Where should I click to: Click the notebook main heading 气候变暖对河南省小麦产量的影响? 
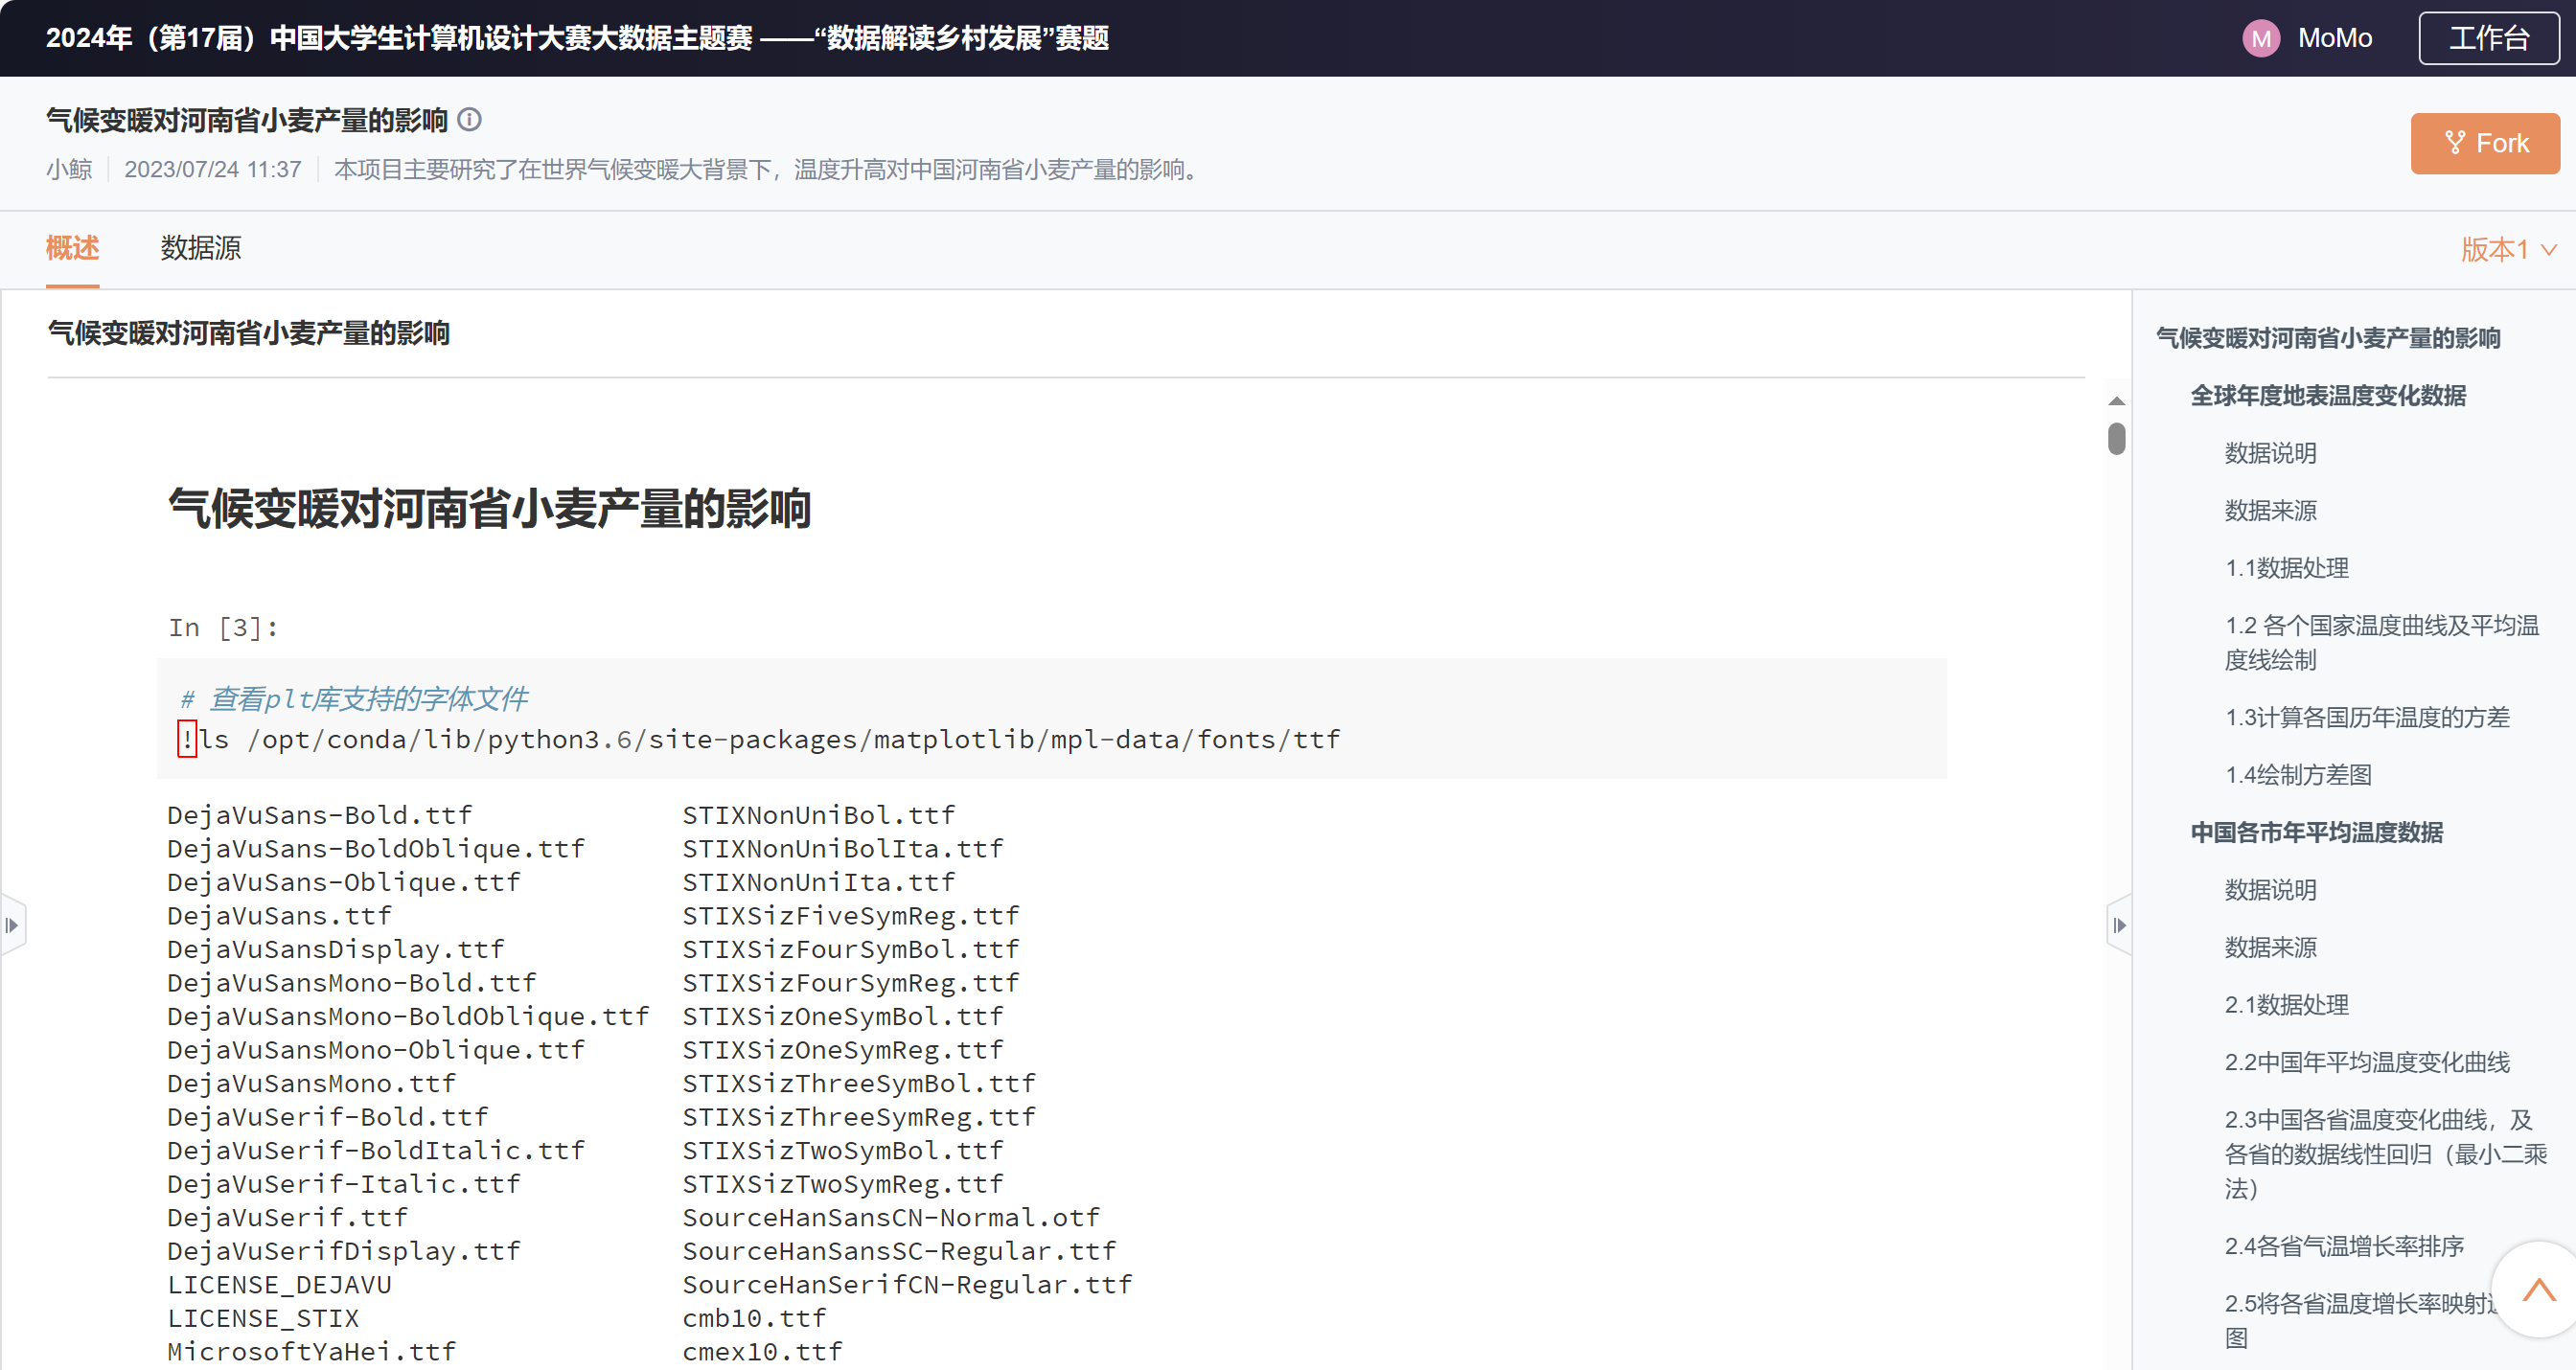click(x=489, y=508)
